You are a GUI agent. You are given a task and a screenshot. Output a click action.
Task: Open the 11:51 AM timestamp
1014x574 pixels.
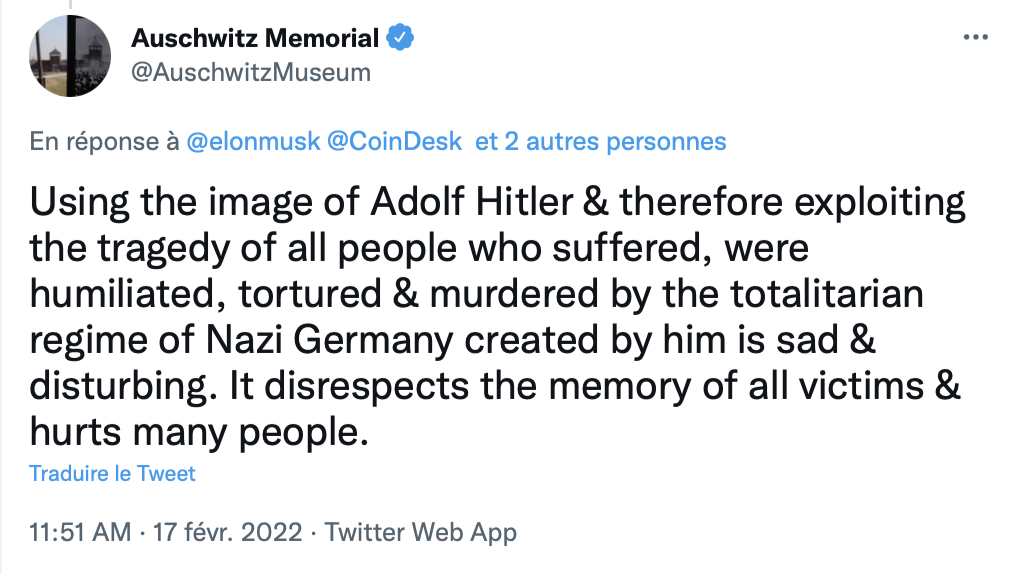(80, 532)
